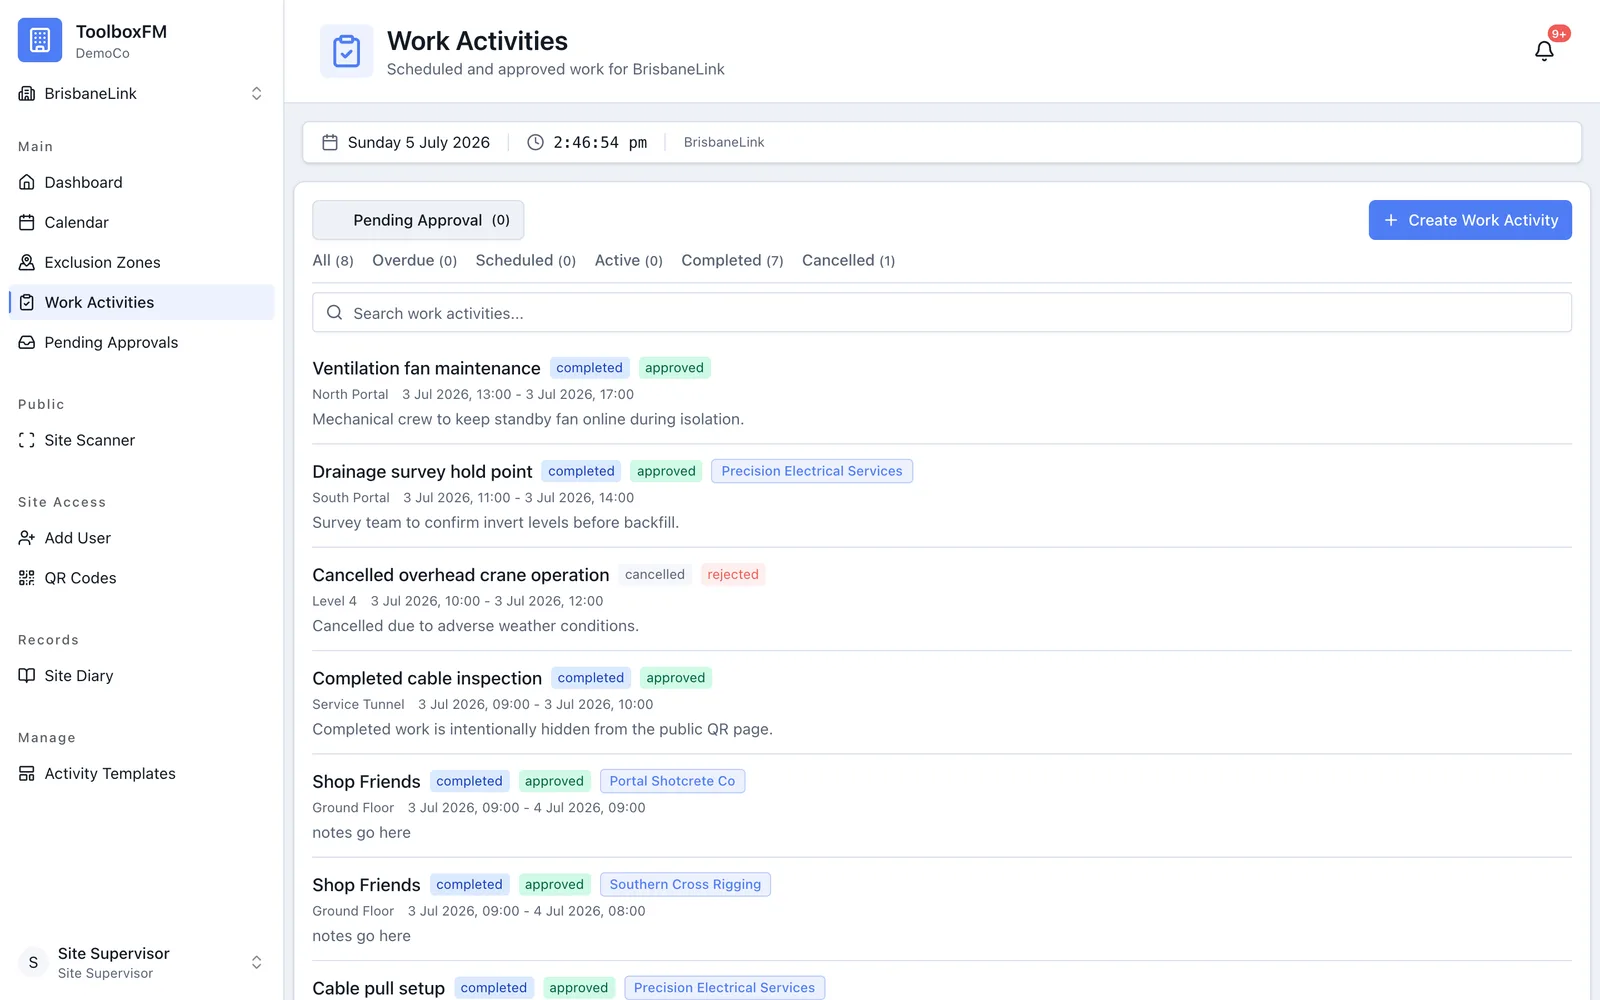This screenshot has width=1600, height=1000.
Task: Click the Pending Approval (0) button
Action: (x=418, y=220)
